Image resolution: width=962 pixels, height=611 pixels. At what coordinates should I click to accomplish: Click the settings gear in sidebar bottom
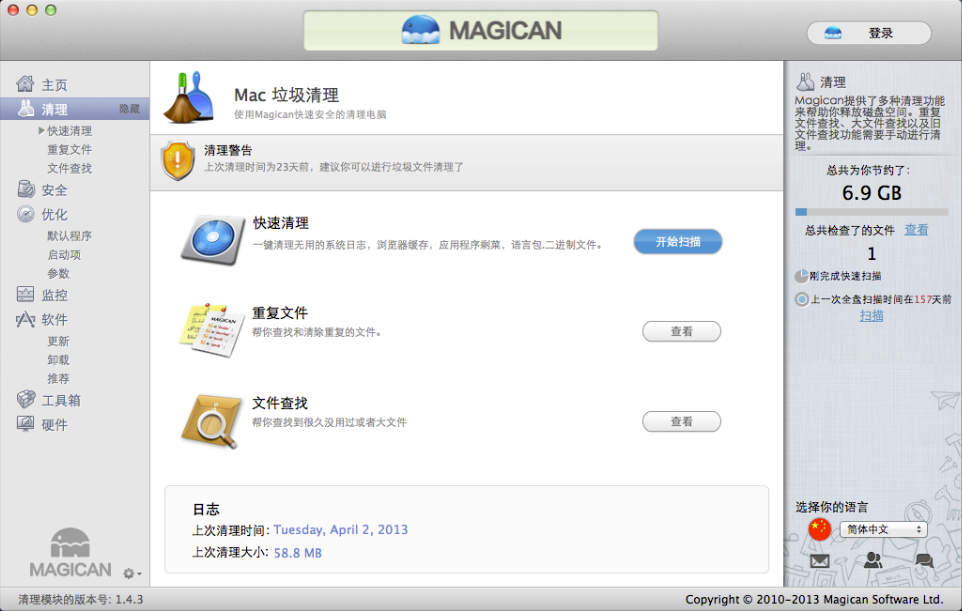tap(131, 574)
